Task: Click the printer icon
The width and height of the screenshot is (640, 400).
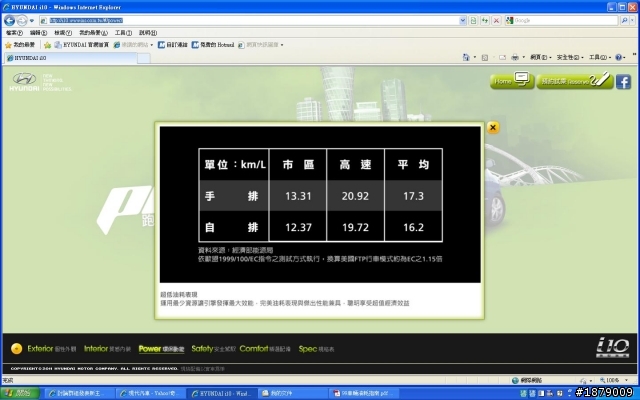Action: 515,58
